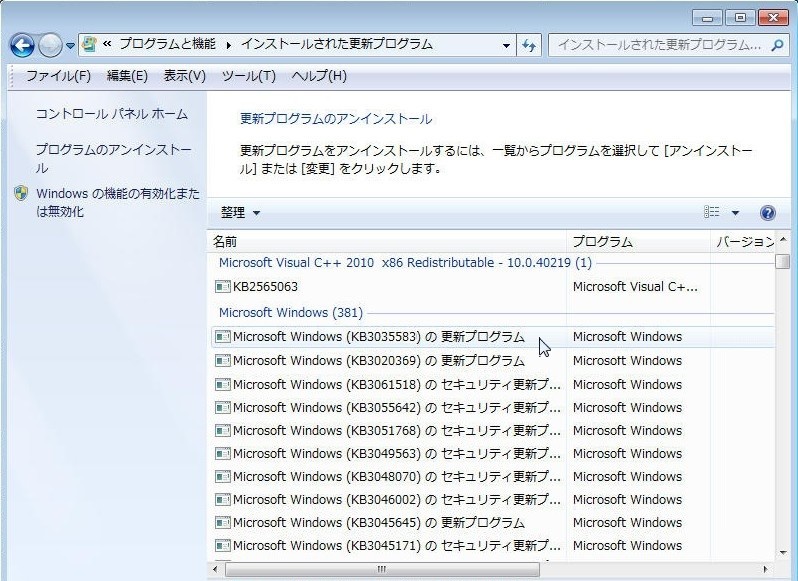The width and height of the screenshot is (798, 581).
Task: Click the Back navigation arrow button
Action: [x=22, y=46]
